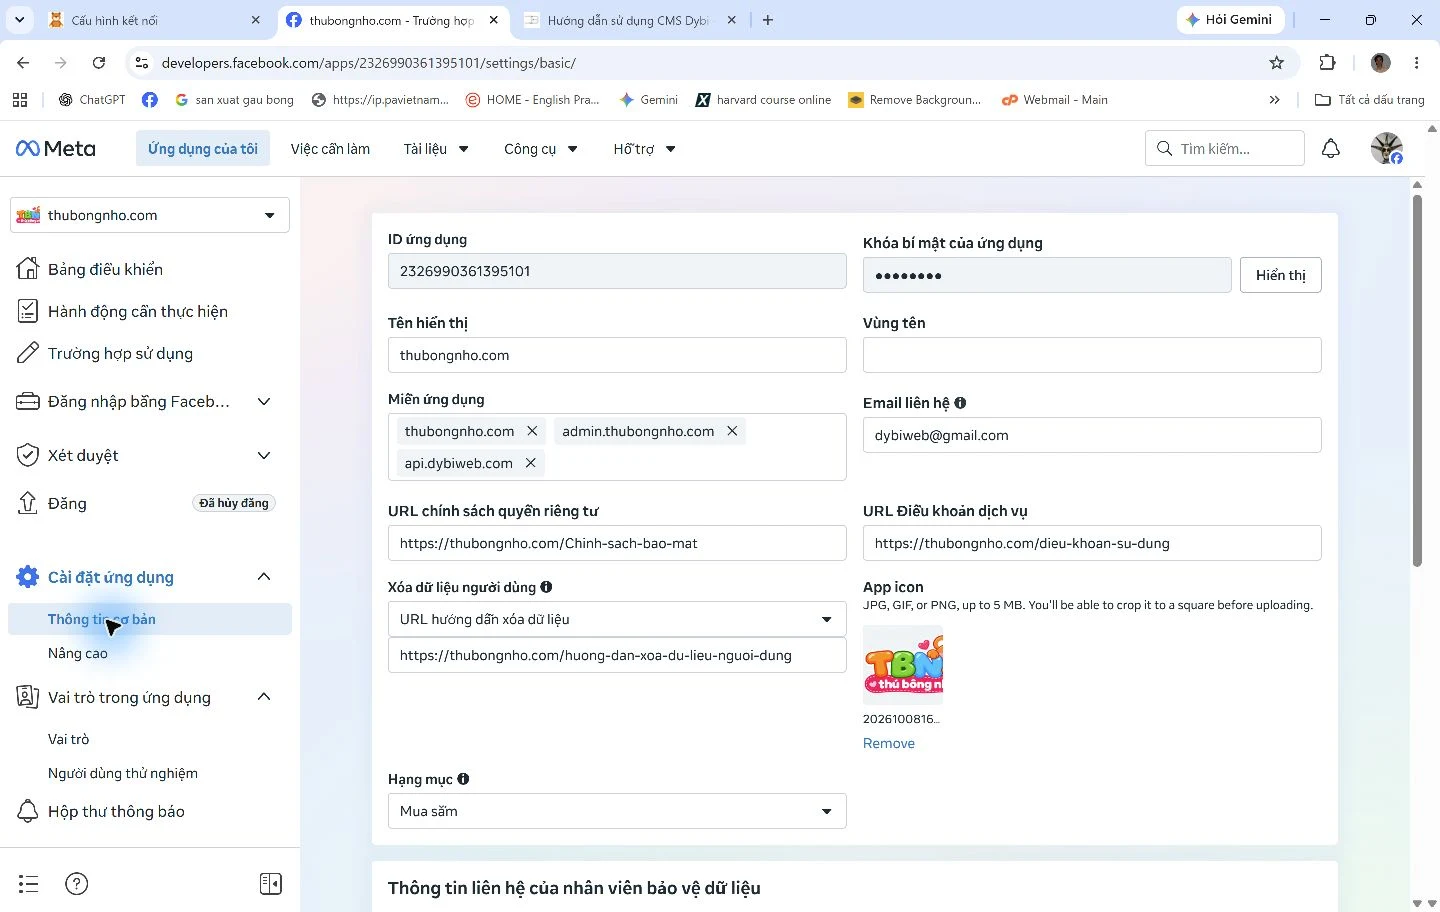
Task: Remove api.dybiweb.com domain tag
Action: pos(531,463)
